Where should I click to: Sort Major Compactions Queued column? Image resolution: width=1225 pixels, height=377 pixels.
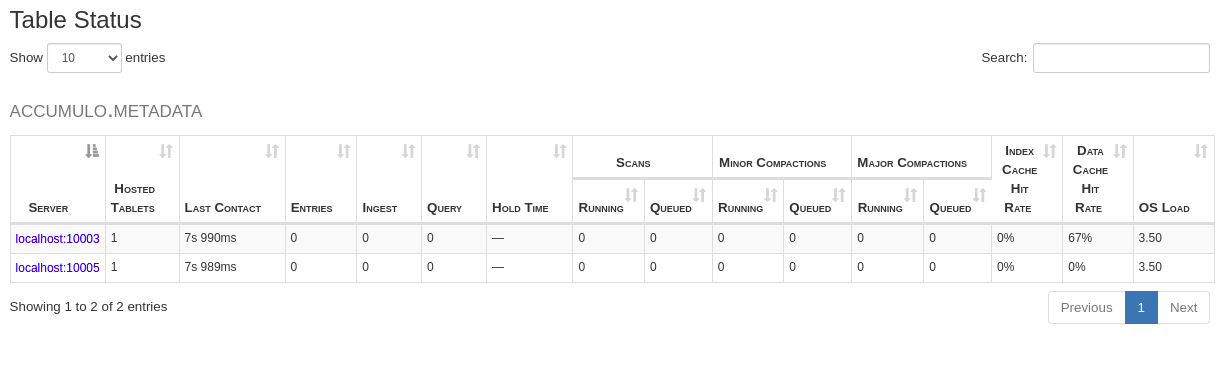(x=978, y=195)
